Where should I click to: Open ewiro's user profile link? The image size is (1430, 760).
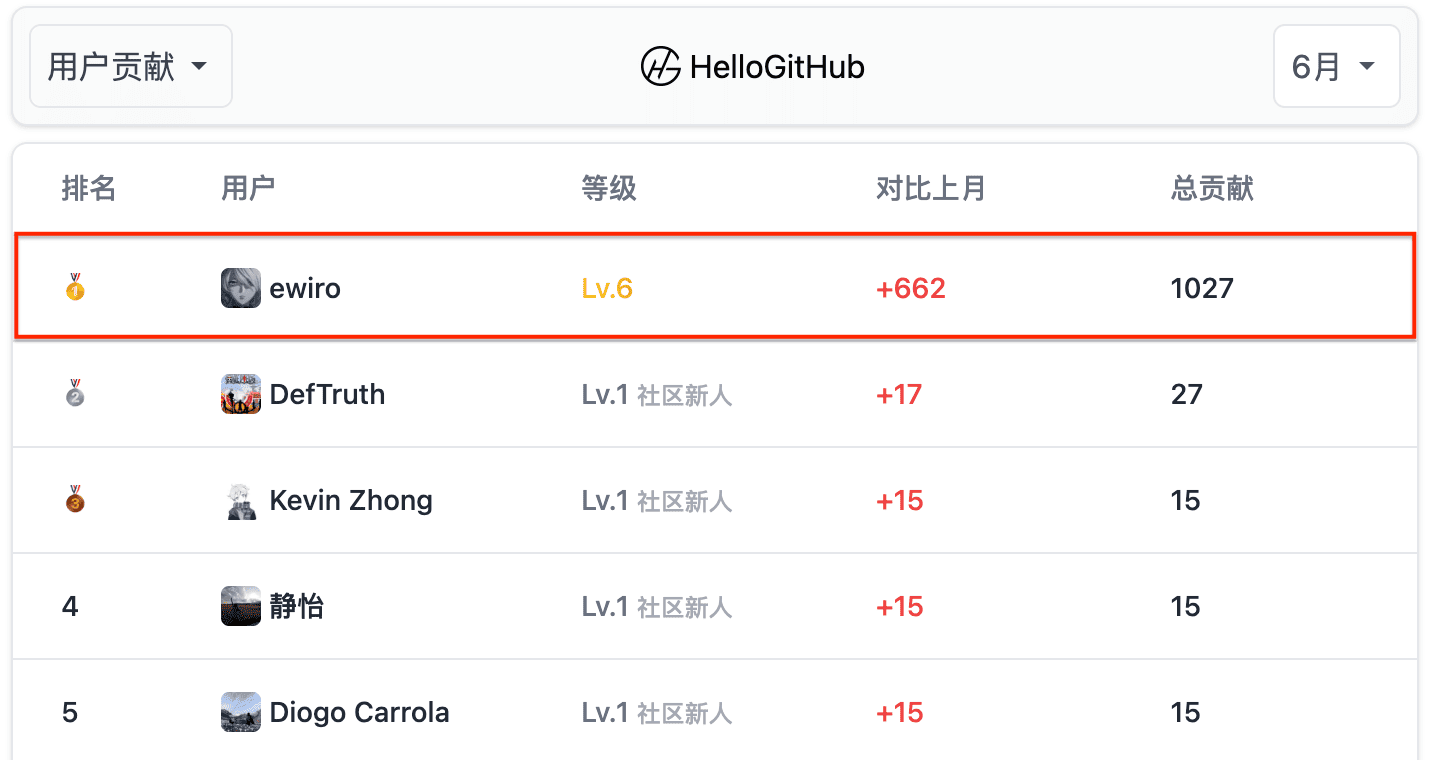[305, 289]
